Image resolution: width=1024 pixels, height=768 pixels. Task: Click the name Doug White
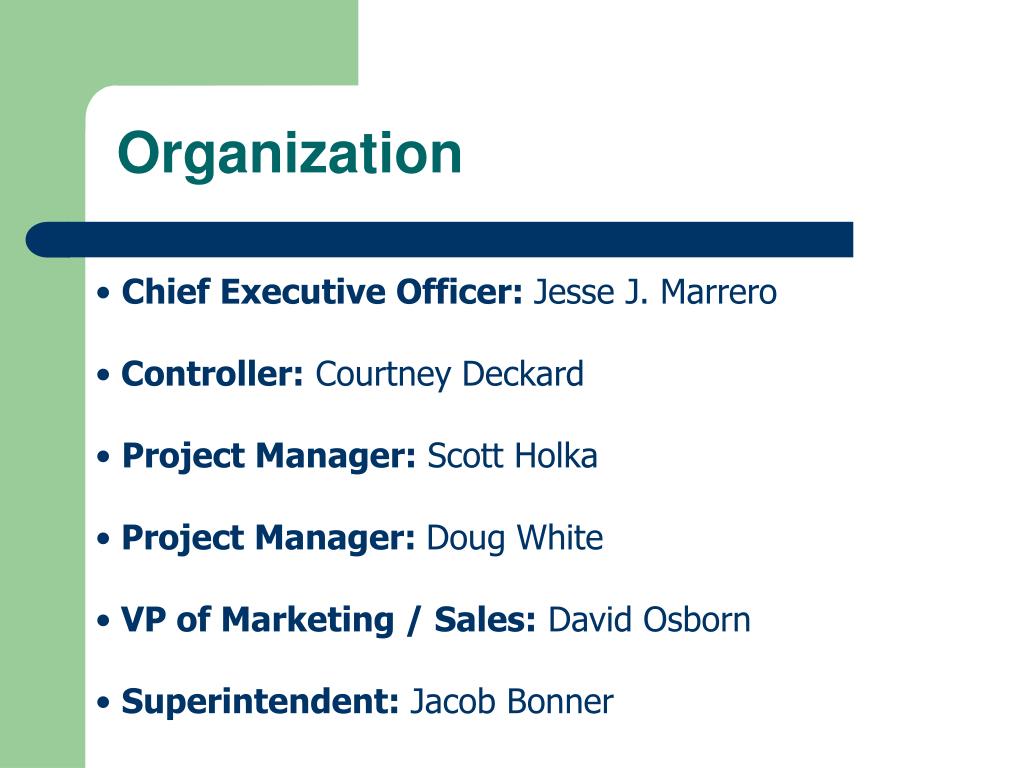[515, 539]
